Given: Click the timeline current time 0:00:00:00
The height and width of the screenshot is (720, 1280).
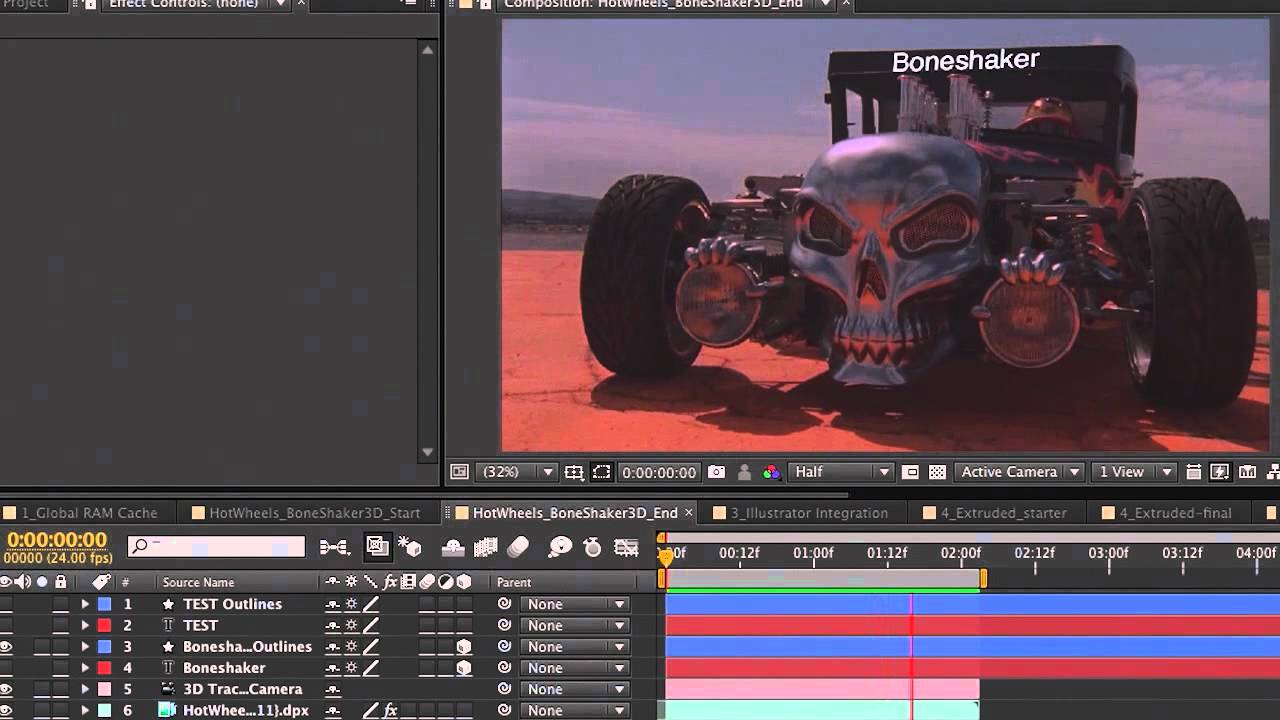Looking at the screenshot, I should [x=57, y=540].
